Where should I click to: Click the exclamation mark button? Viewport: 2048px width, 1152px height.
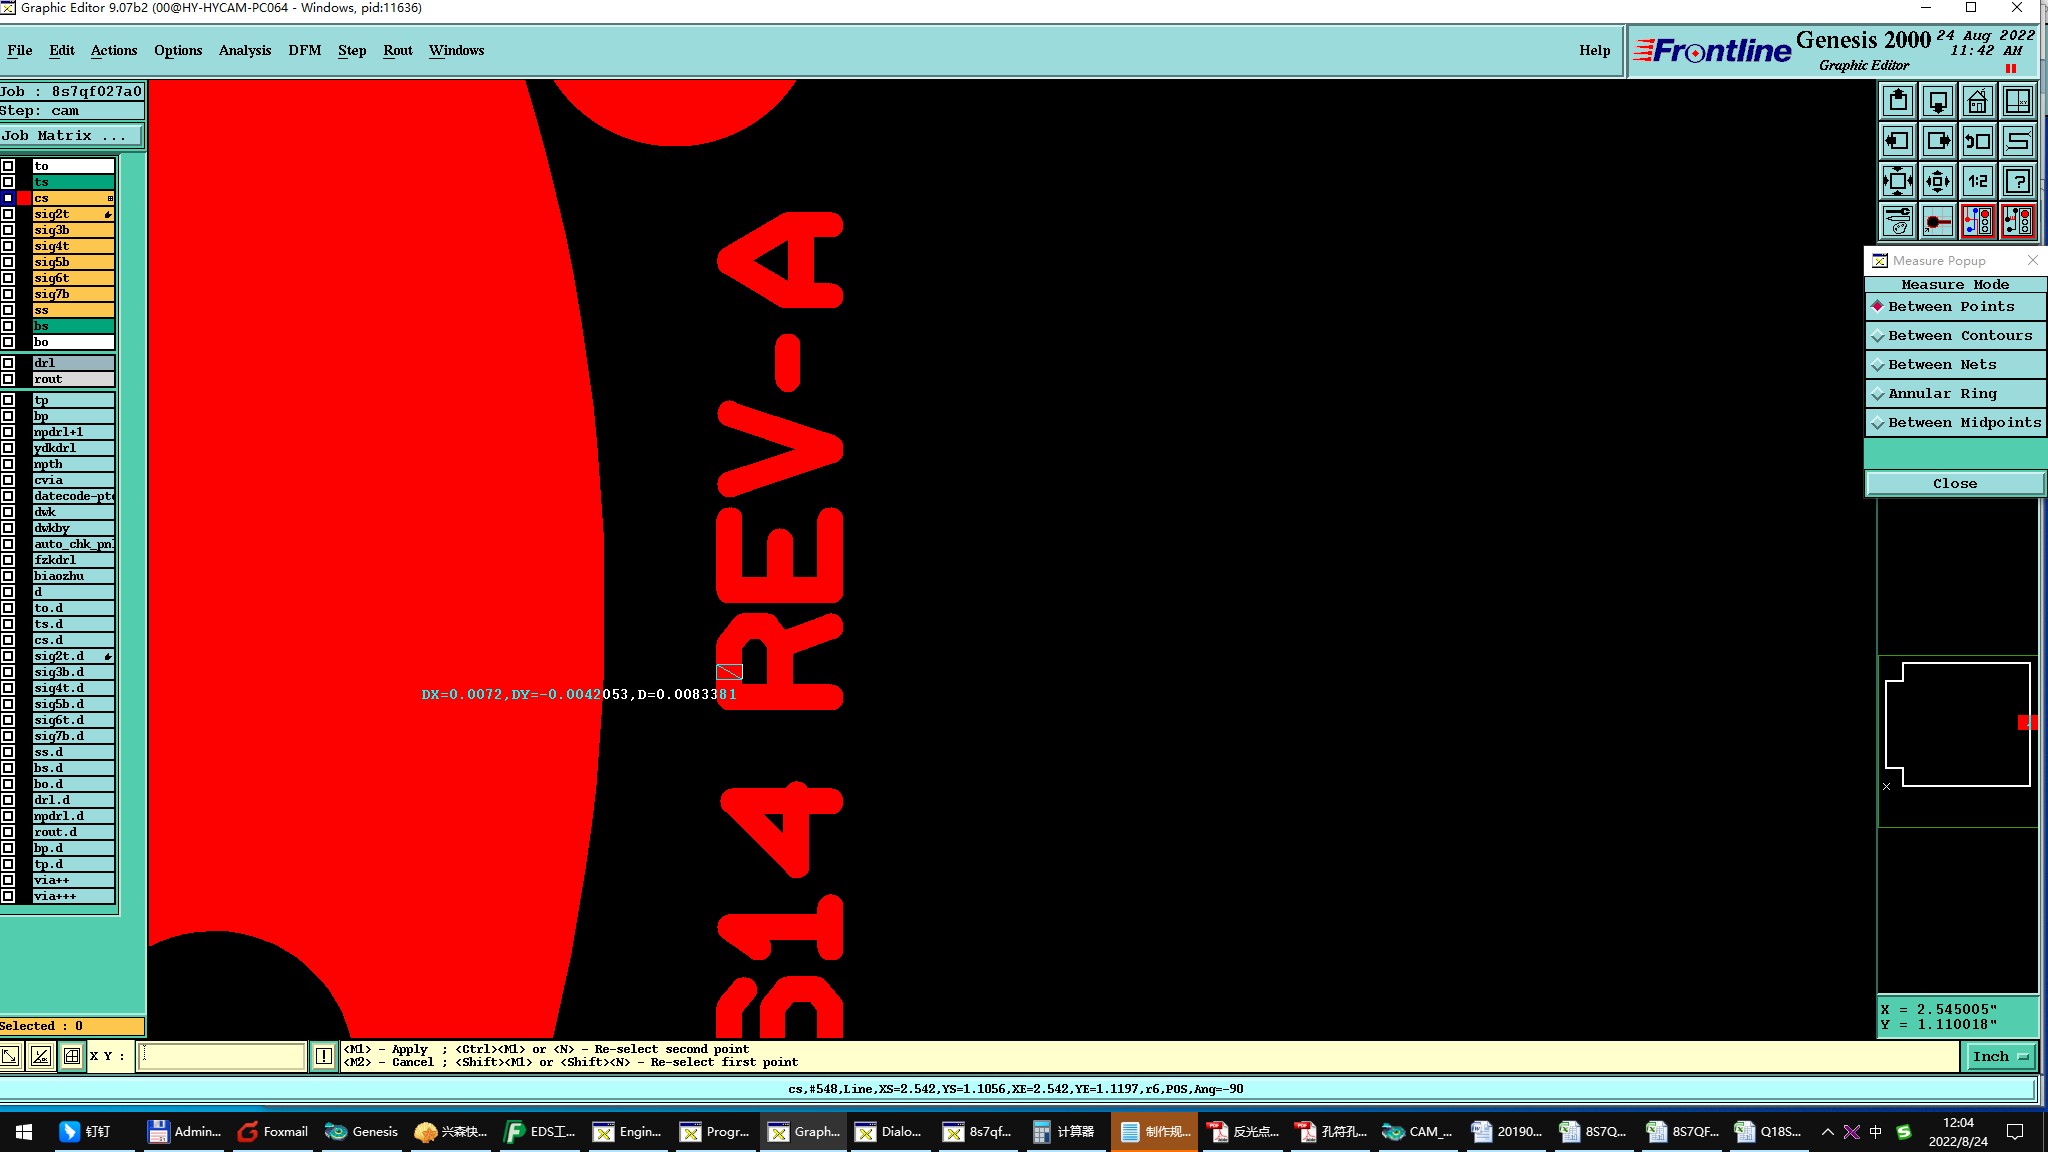[324, 1056]
